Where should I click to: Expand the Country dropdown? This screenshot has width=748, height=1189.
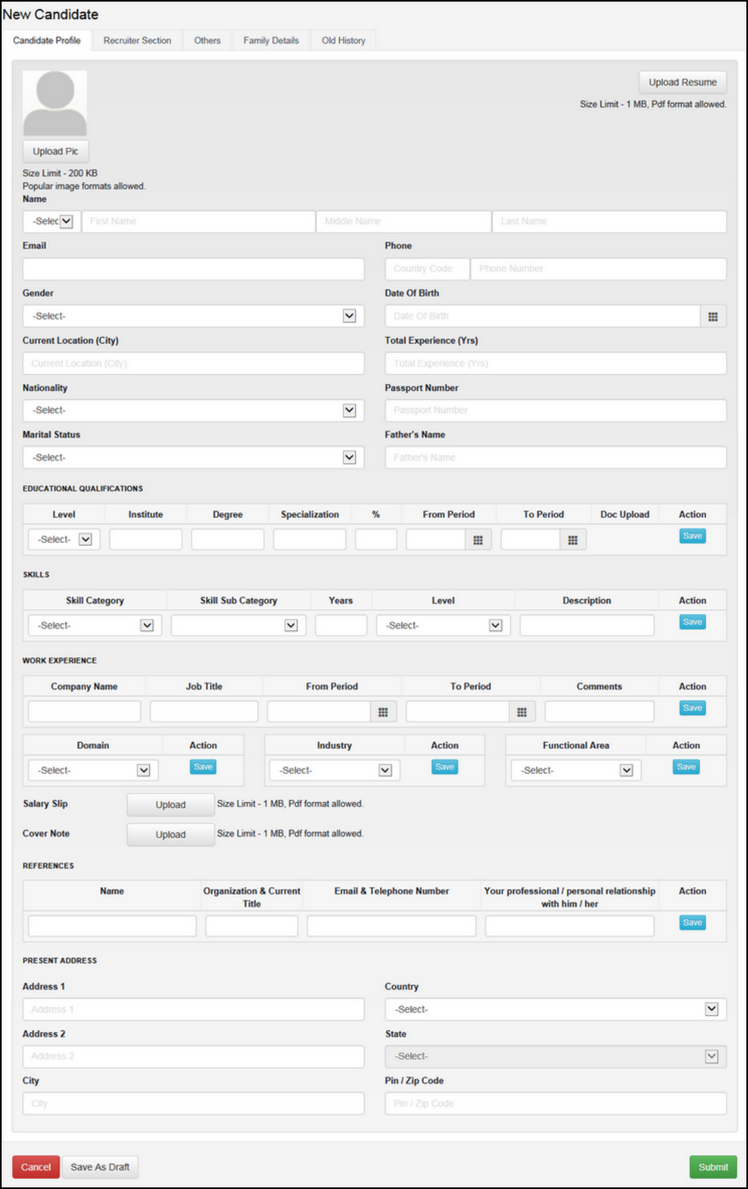pos(555,1009)
